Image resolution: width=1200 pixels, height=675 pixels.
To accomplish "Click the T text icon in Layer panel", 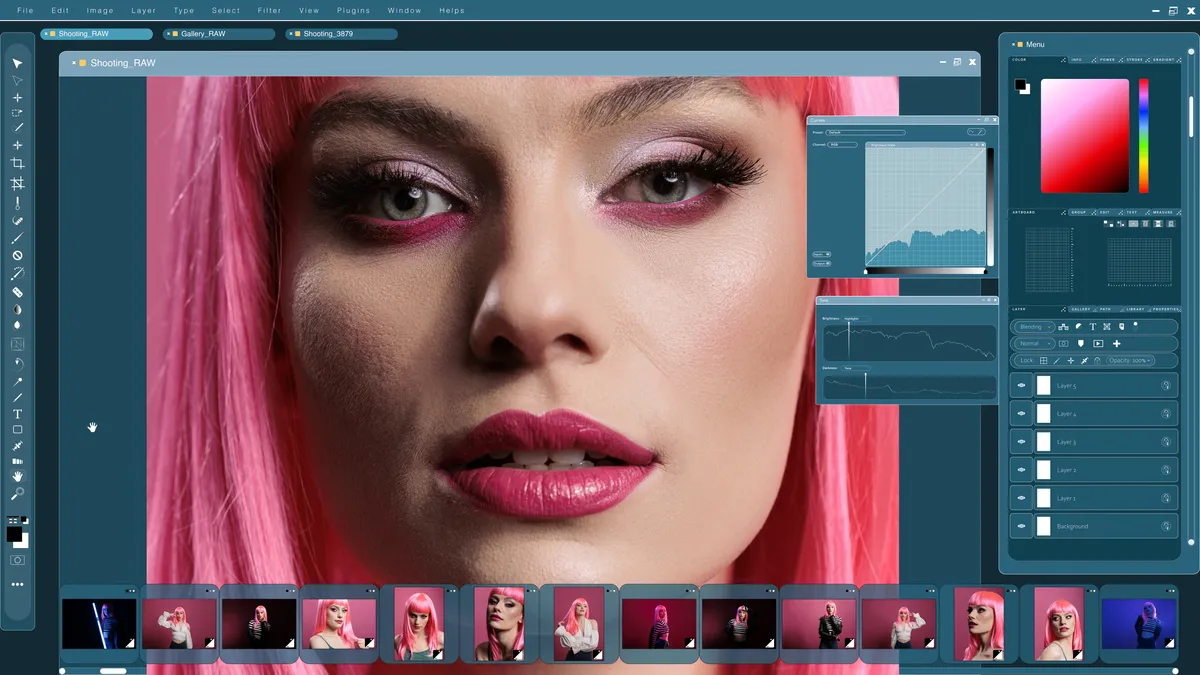I will point(1093,327).
